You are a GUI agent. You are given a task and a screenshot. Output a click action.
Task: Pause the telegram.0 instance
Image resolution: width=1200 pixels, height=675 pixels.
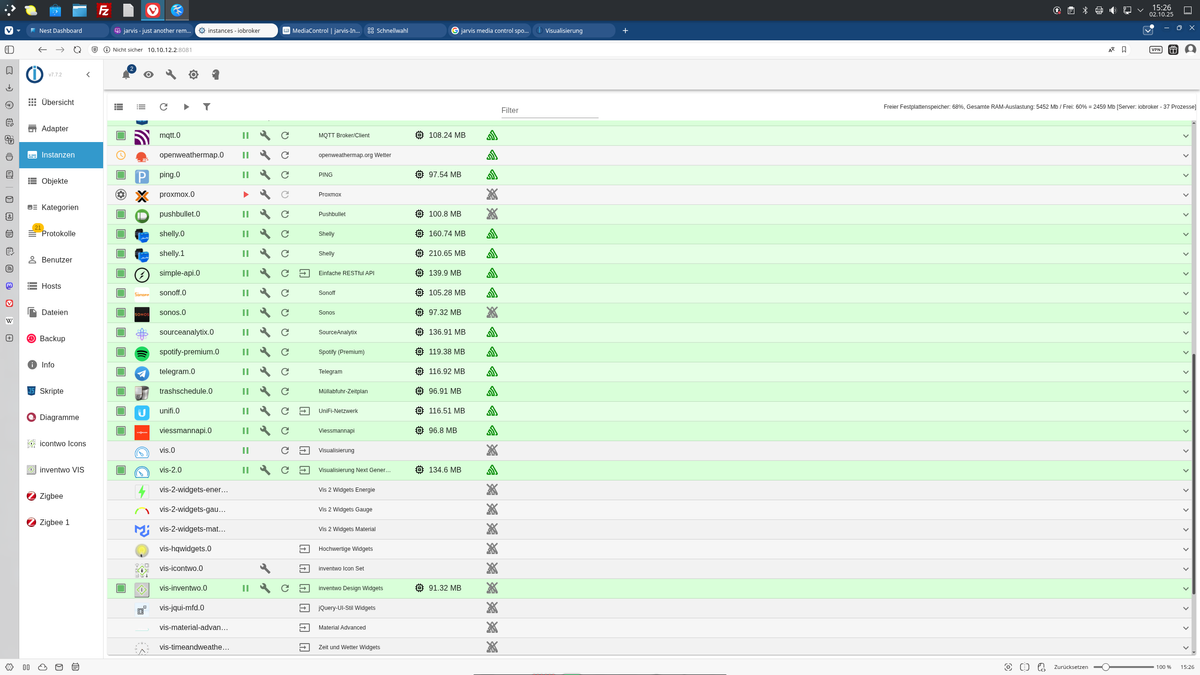pyautogui.click(x=245, y=372)
